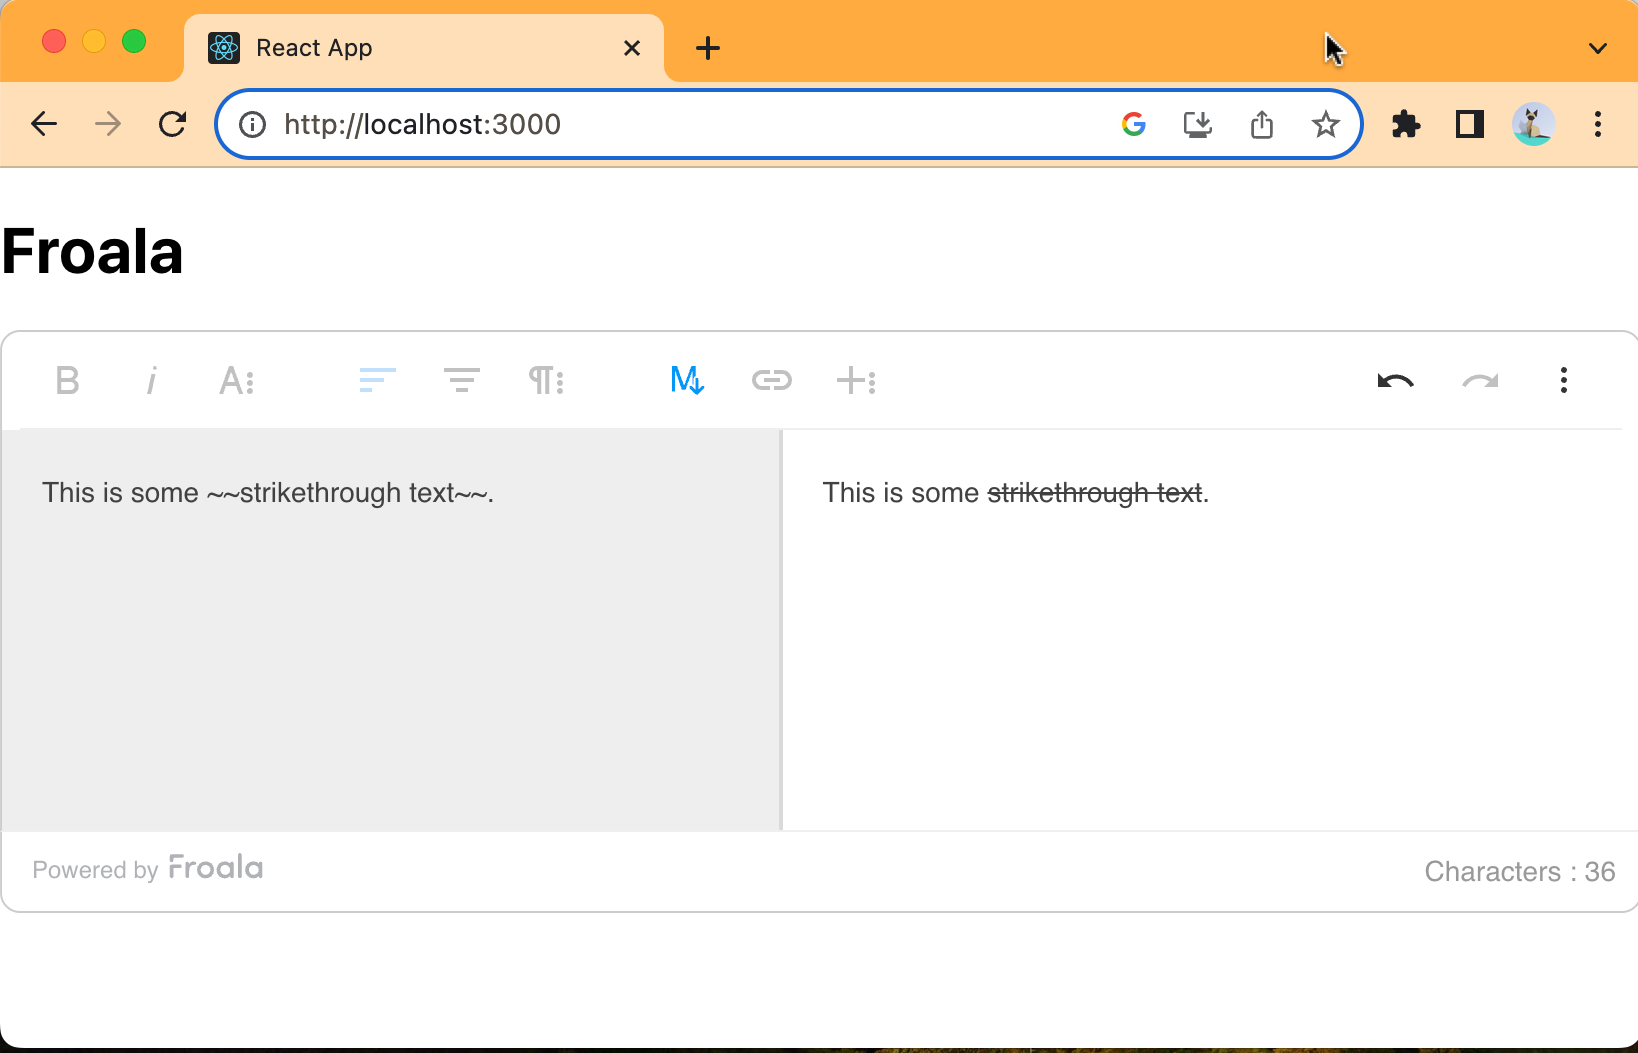The image size is (1638, 1053).
Task: Open the paragraph style dropdown
Action: (x=546, y=380)
